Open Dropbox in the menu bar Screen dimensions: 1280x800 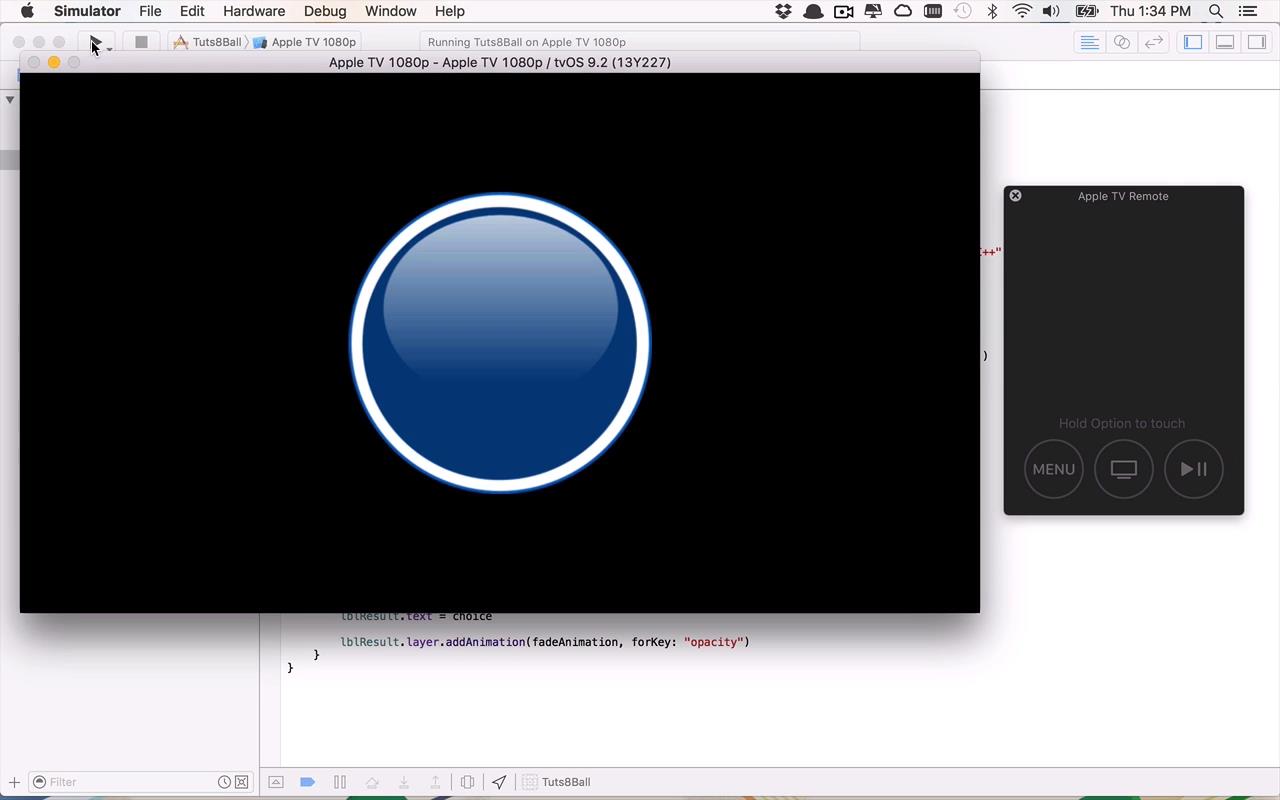point(783,11)
